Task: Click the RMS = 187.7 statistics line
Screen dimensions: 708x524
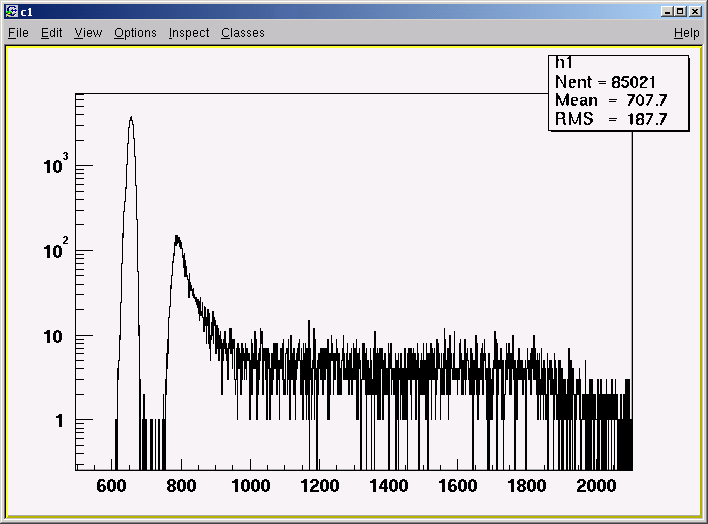Action: point(611,119)
